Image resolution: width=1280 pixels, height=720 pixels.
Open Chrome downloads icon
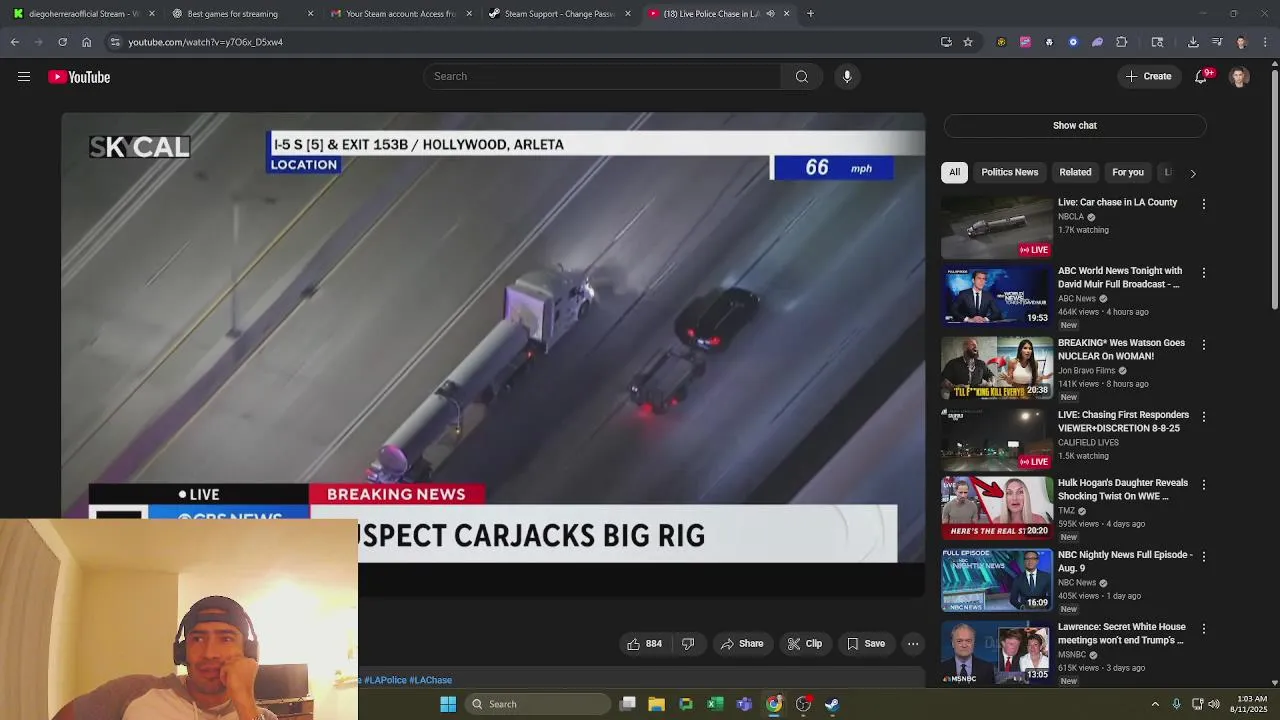click(x=1193, y=42)
